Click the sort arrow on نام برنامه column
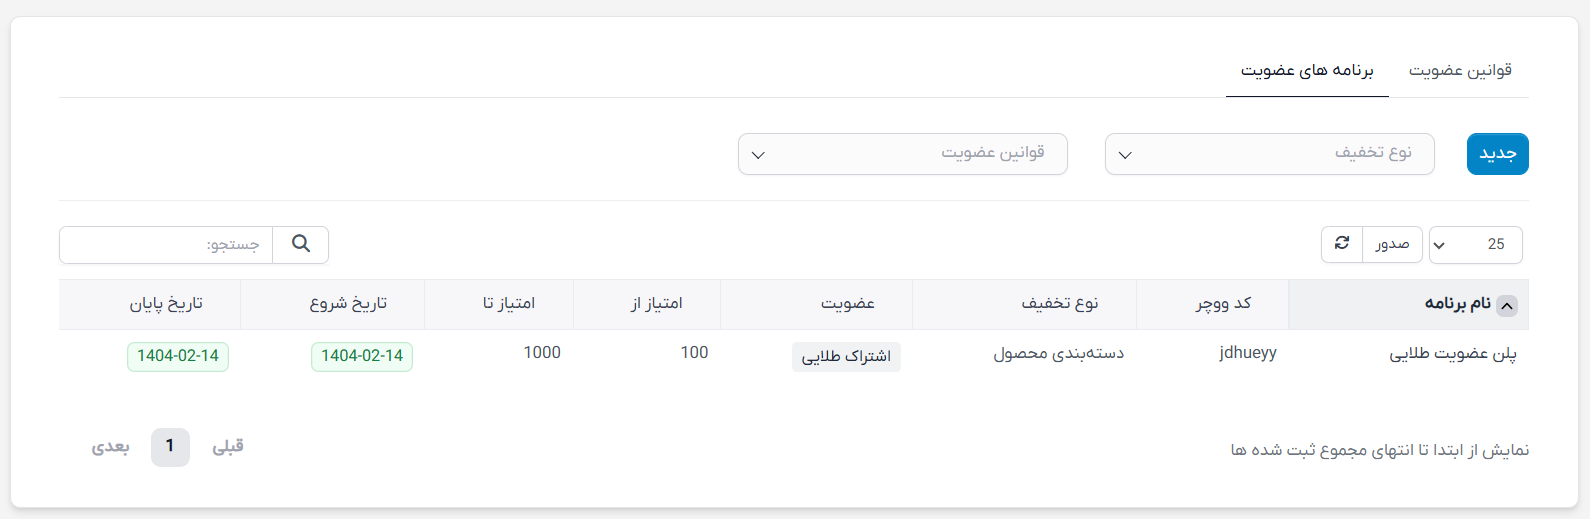This screenshot has height=519, width=1590. click(1507, 306)
